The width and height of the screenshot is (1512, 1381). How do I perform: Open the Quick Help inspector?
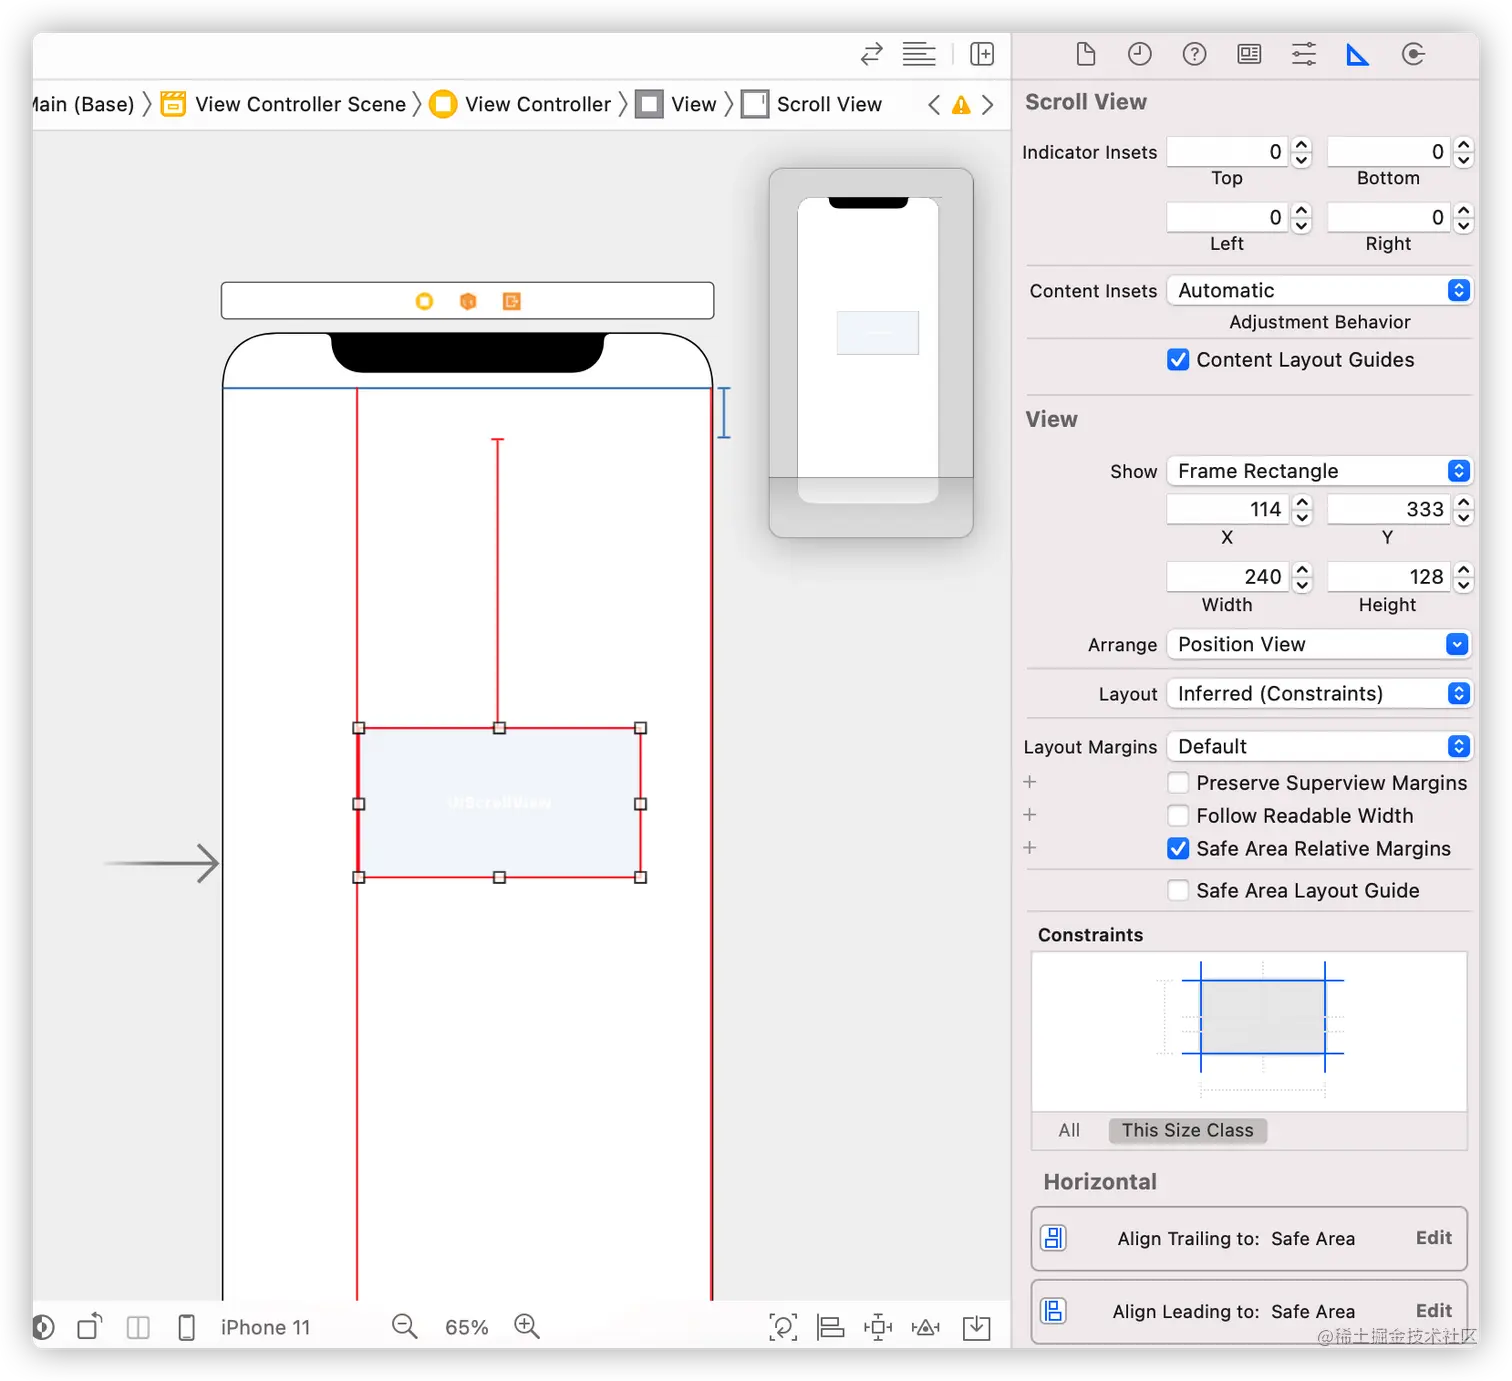1194,54
